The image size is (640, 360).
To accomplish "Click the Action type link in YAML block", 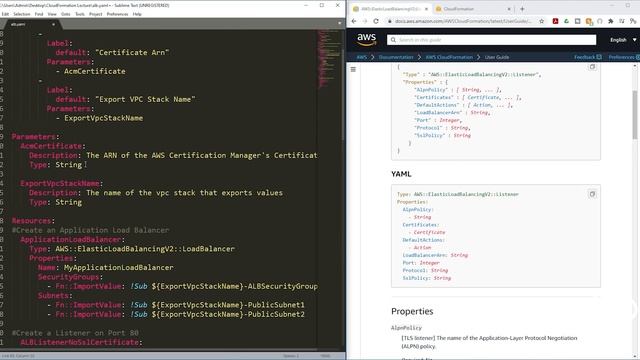I will tap(422, 247).
